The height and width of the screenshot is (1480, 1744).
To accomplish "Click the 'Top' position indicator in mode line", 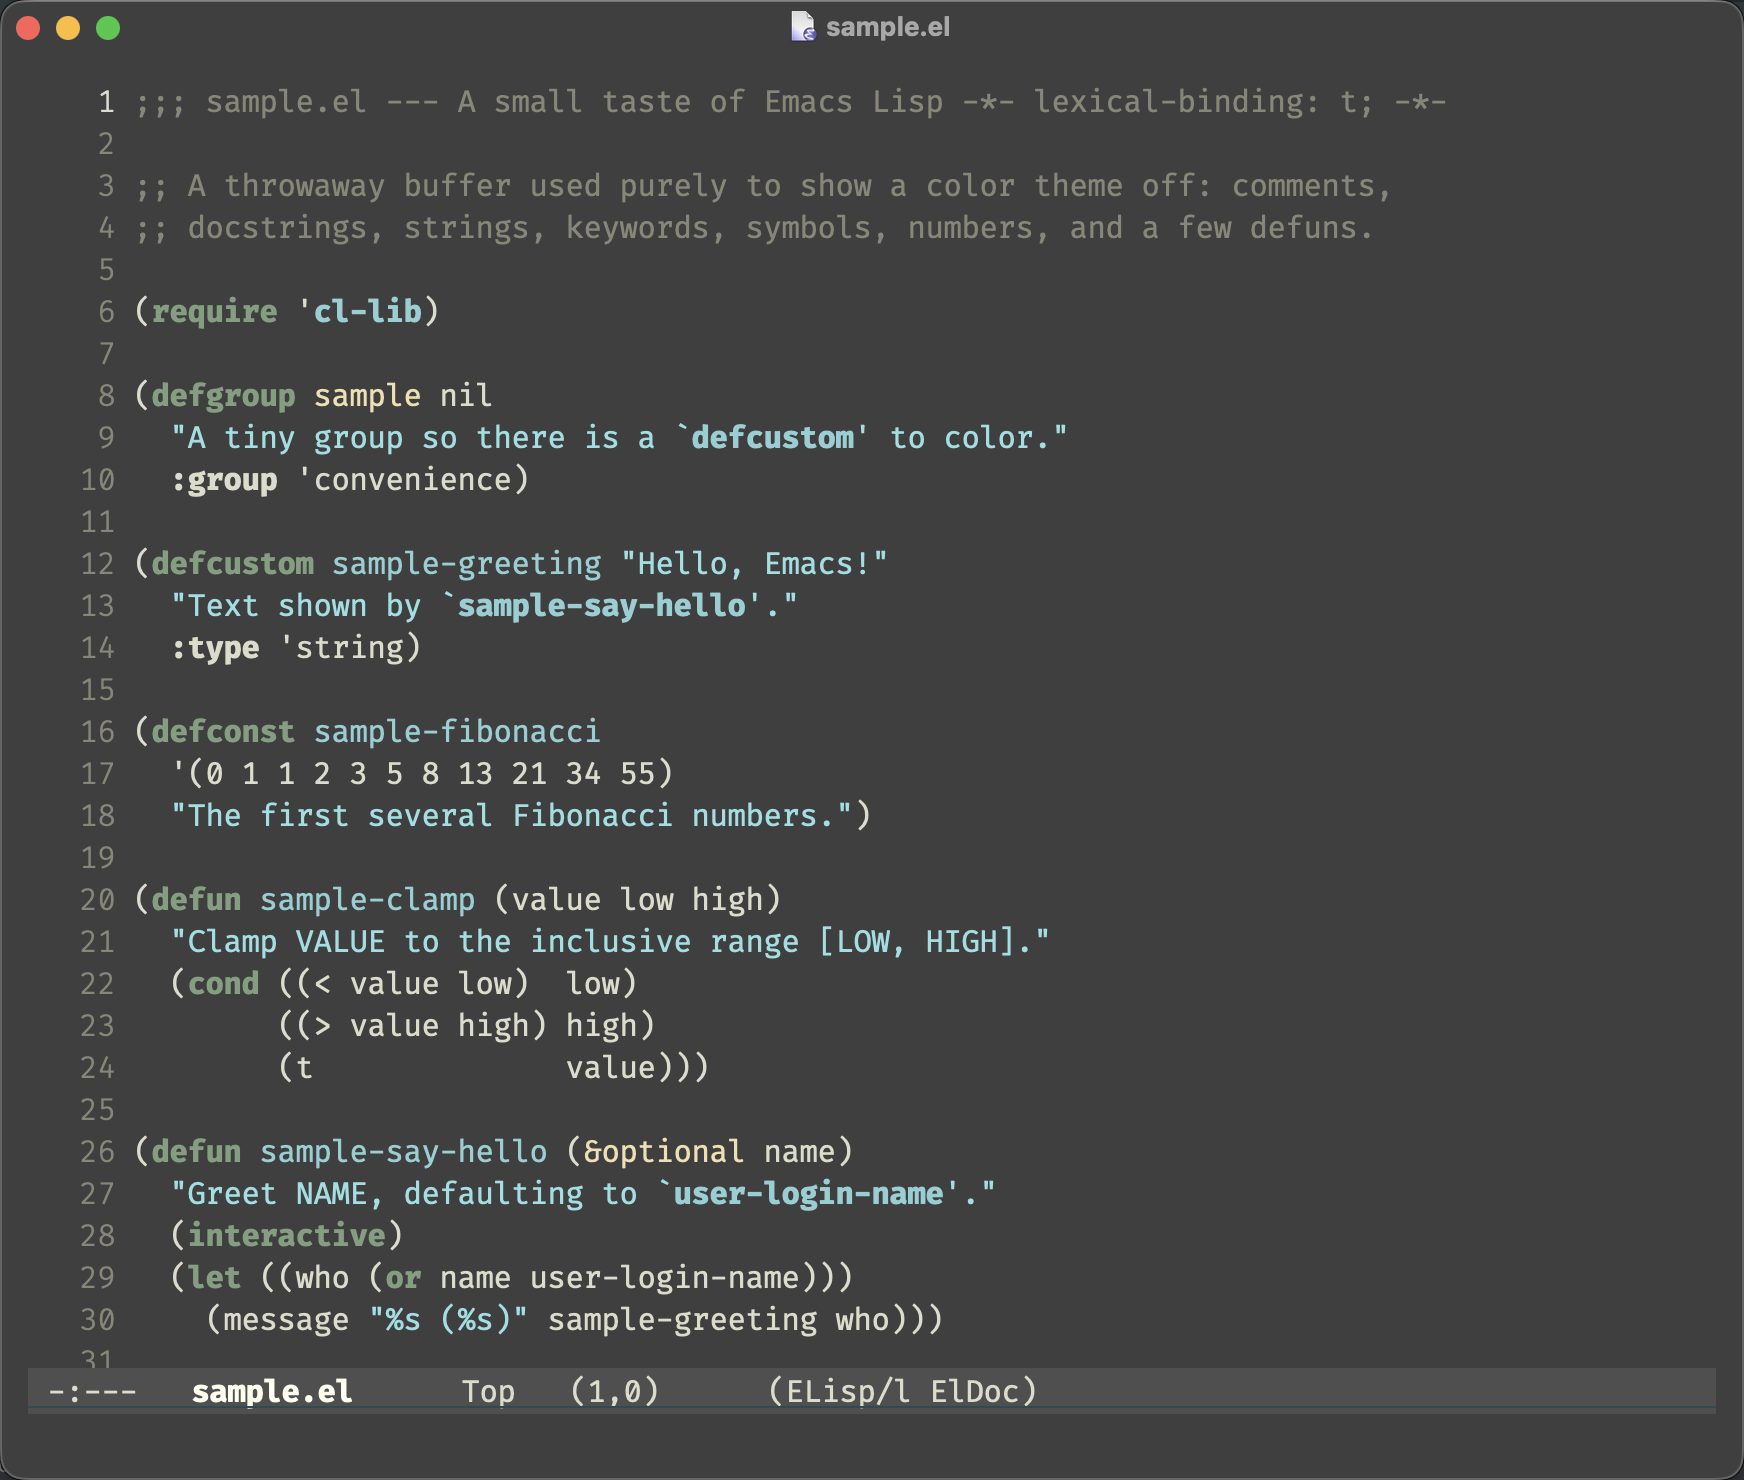I will (488, 1391).
